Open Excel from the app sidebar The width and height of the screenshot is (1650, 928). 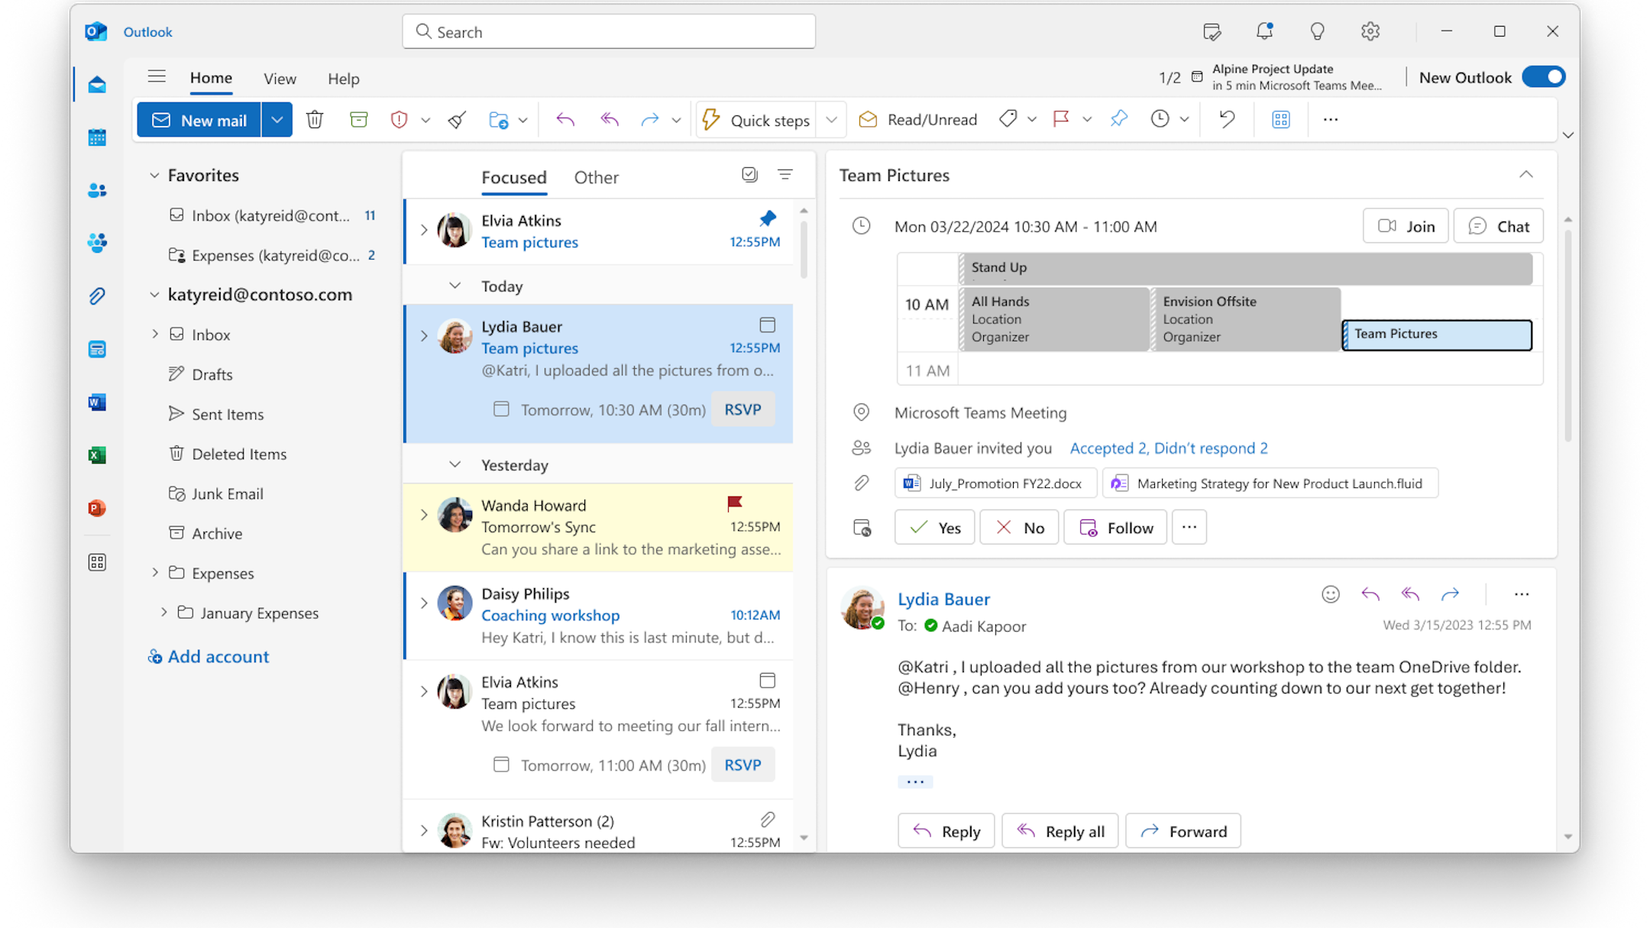[x=96, y=455]
